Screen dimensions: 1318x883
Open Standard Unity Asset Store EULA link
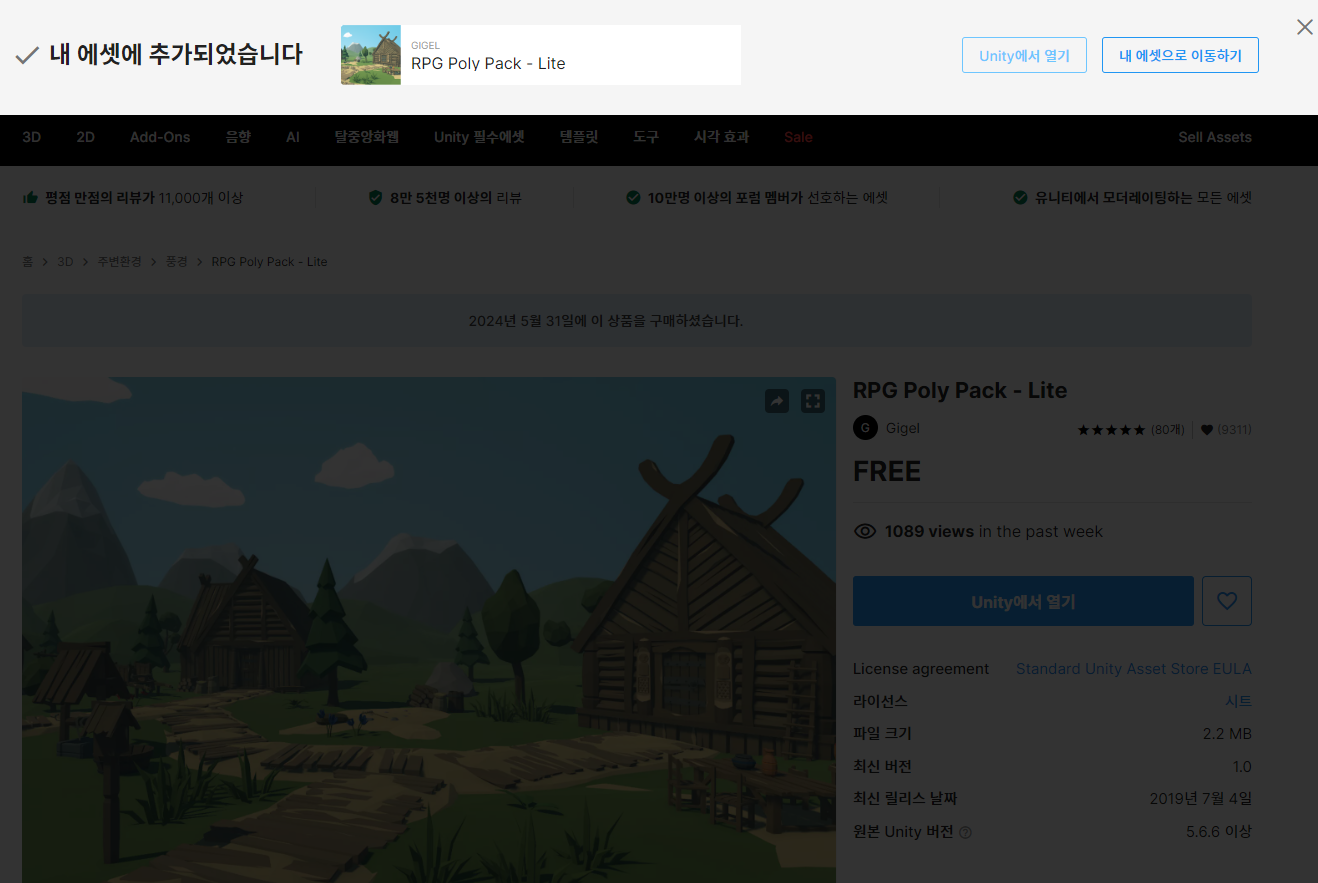1134,669
